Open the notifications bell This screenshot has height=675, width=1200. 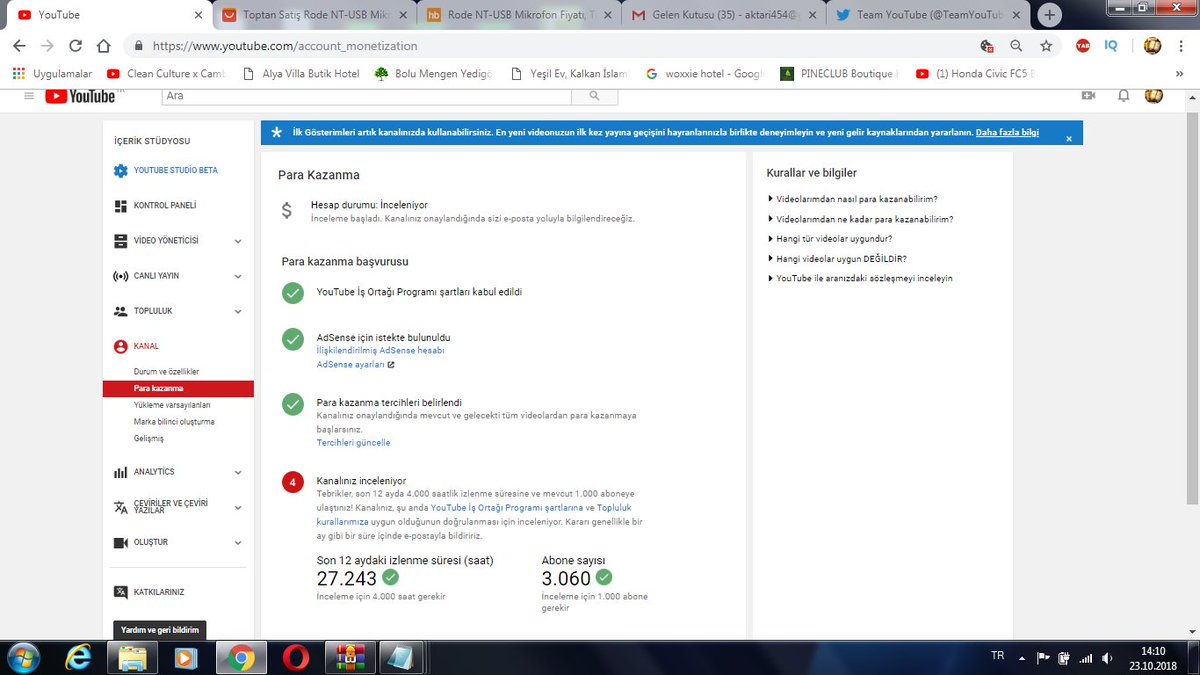tap(1123, 95)
